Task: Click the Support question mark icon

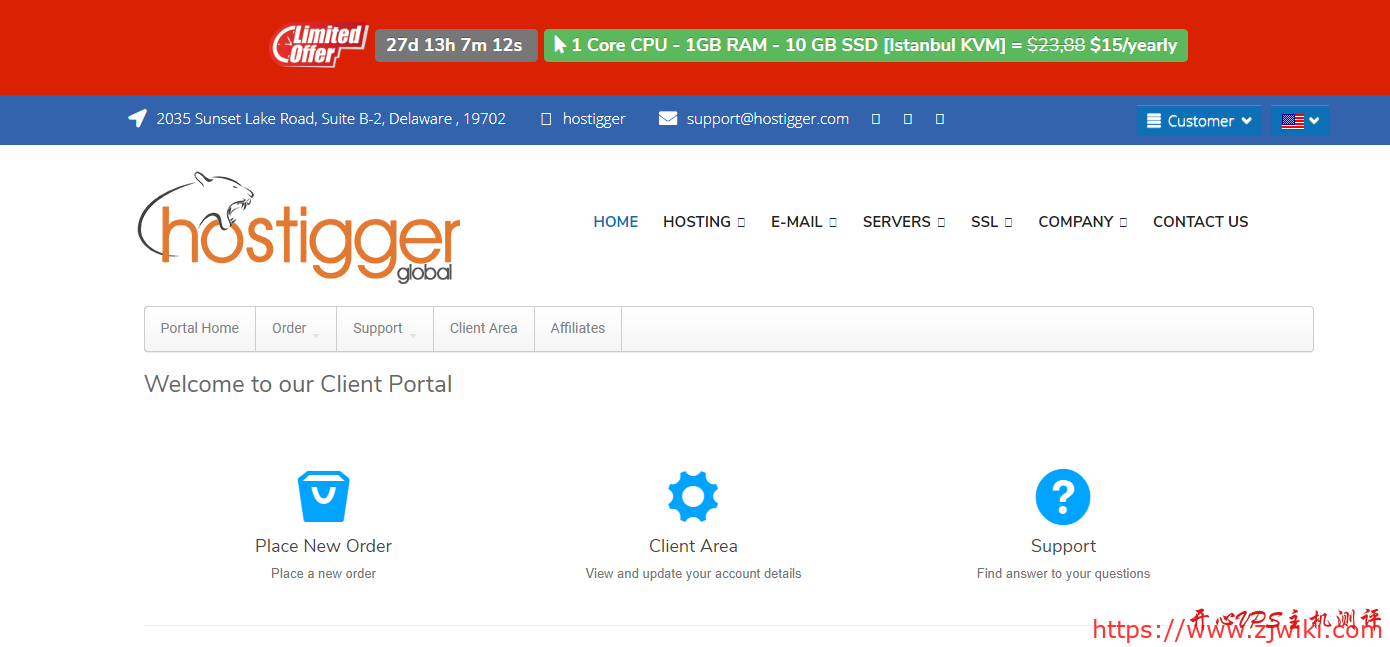Action: click(x=1062, y=495)
